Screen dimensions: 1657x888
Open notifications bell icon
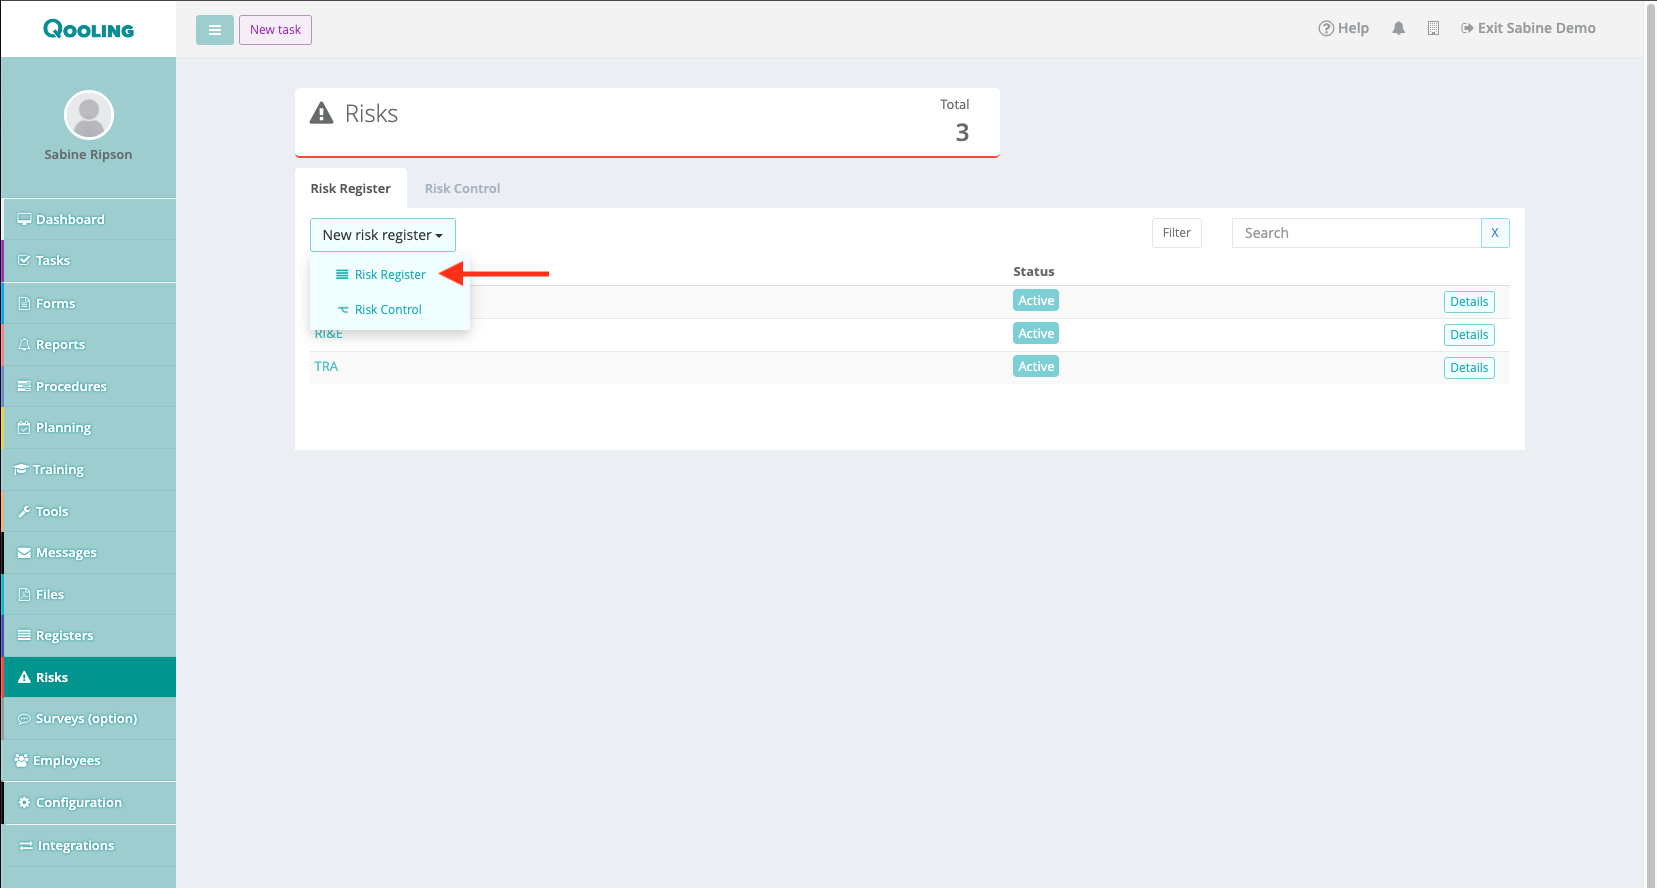(x=1398, y=29)
